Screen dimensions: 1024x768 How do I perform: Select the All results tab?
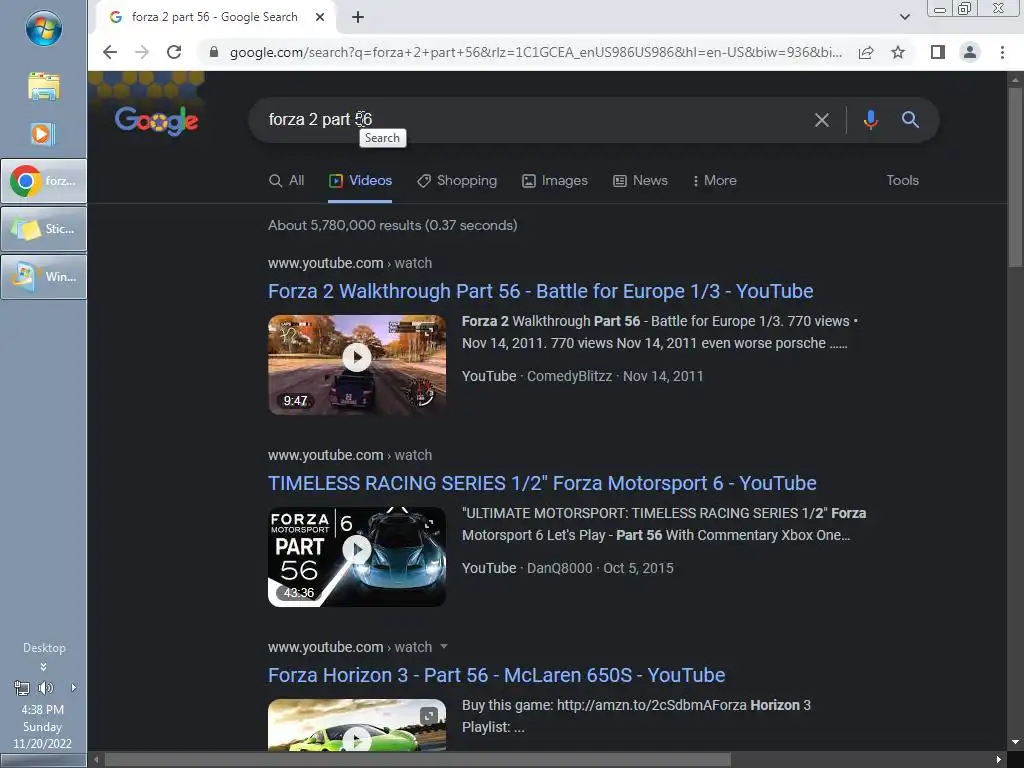(287, 180)
